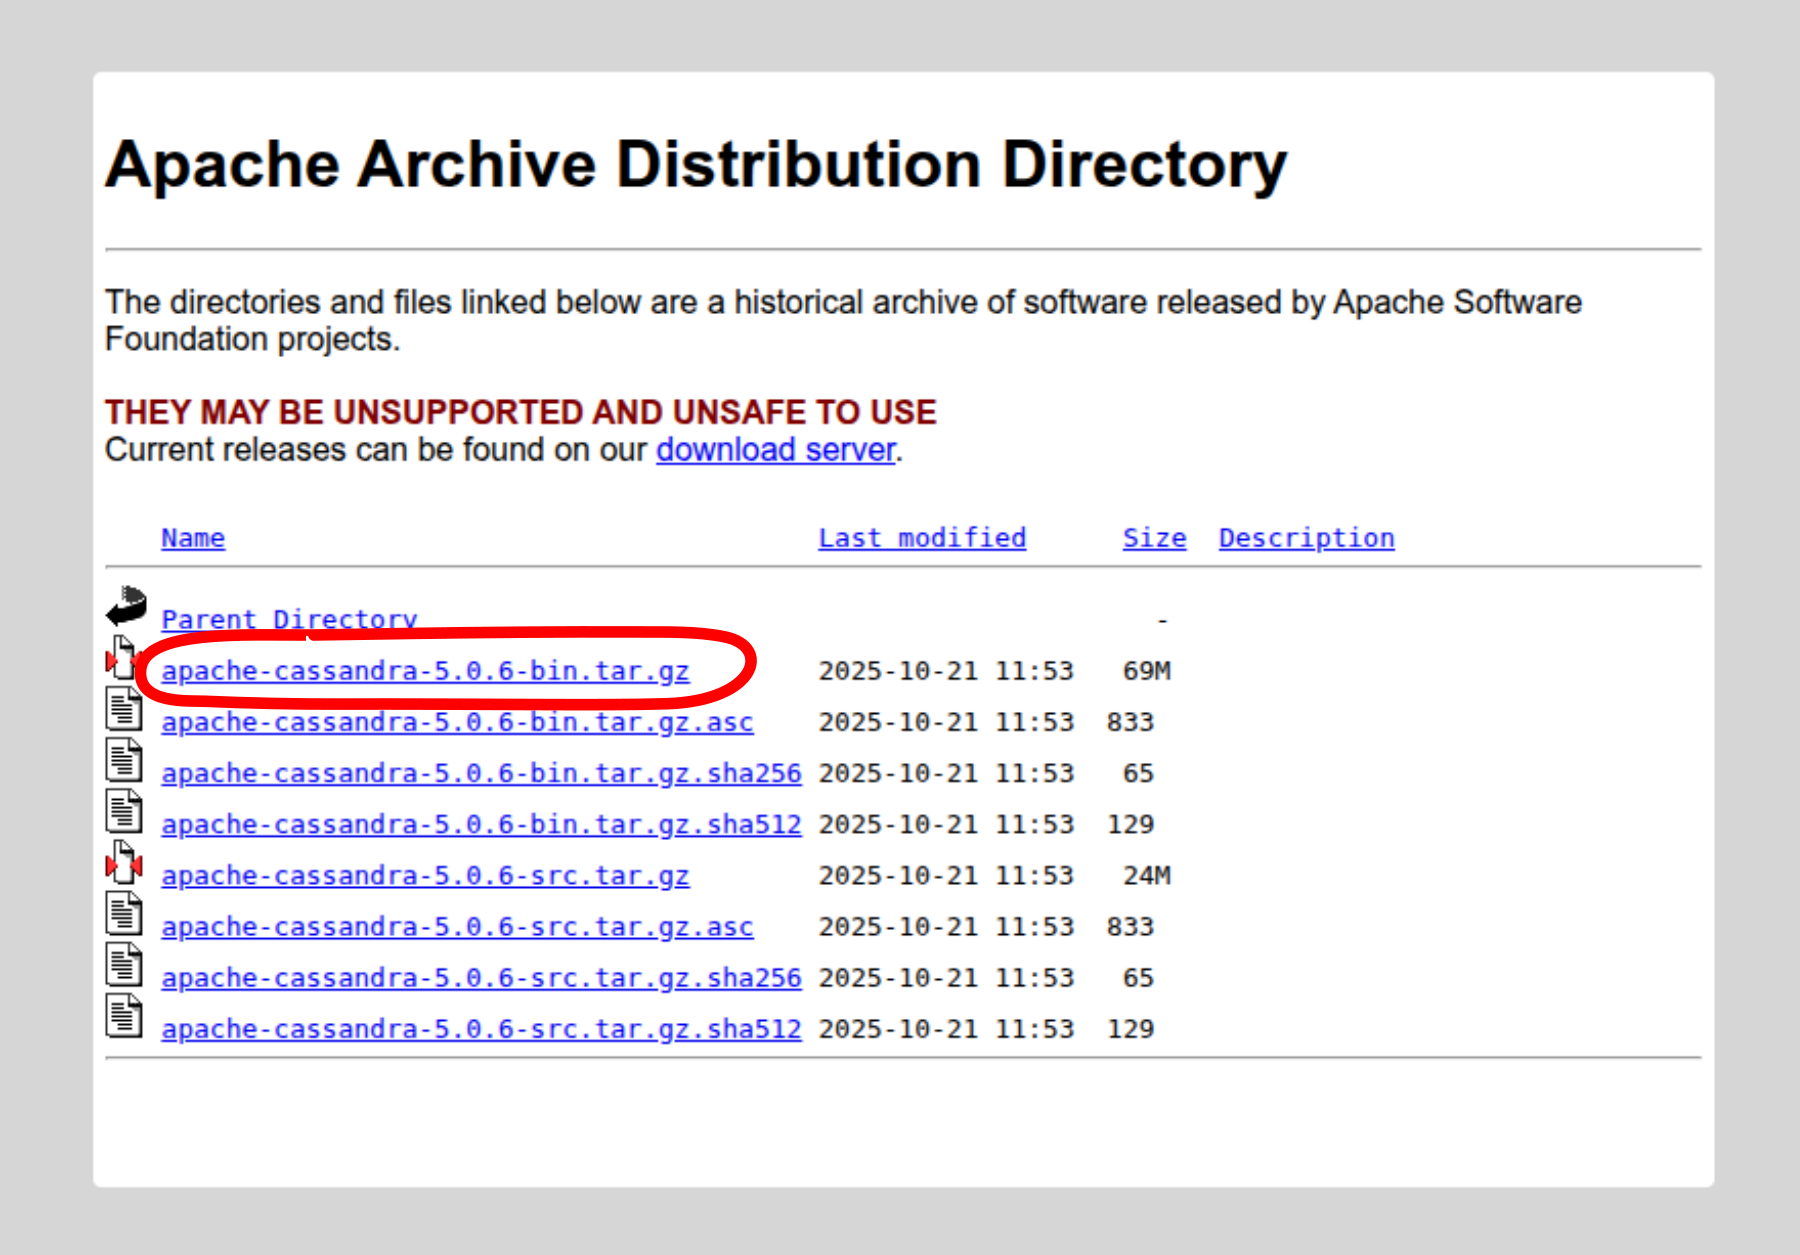1800x1255 pixels.
Task: Click the archive icon beside src.tar.gz
Action: click(x=124, y=862)
